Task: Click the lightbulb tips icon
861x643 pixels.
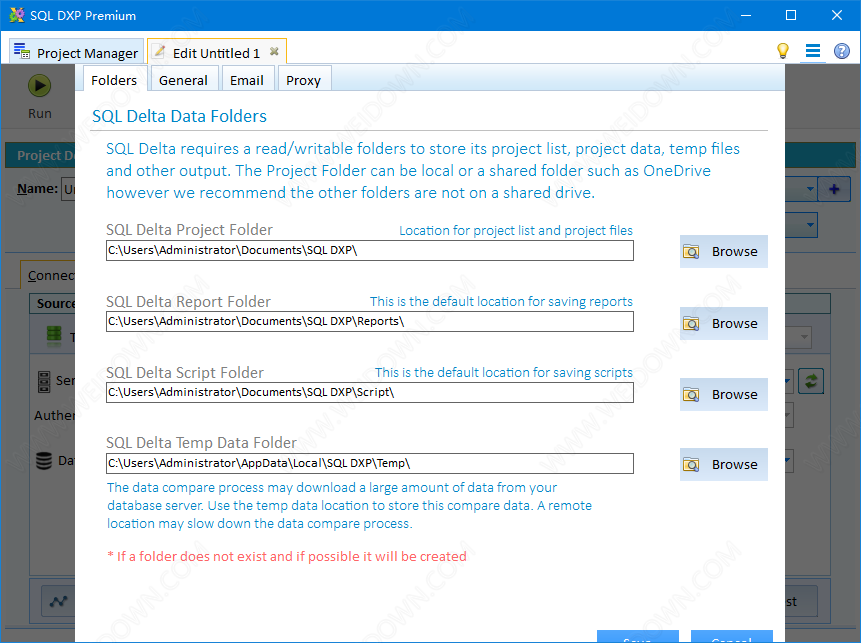Action: 783,51
